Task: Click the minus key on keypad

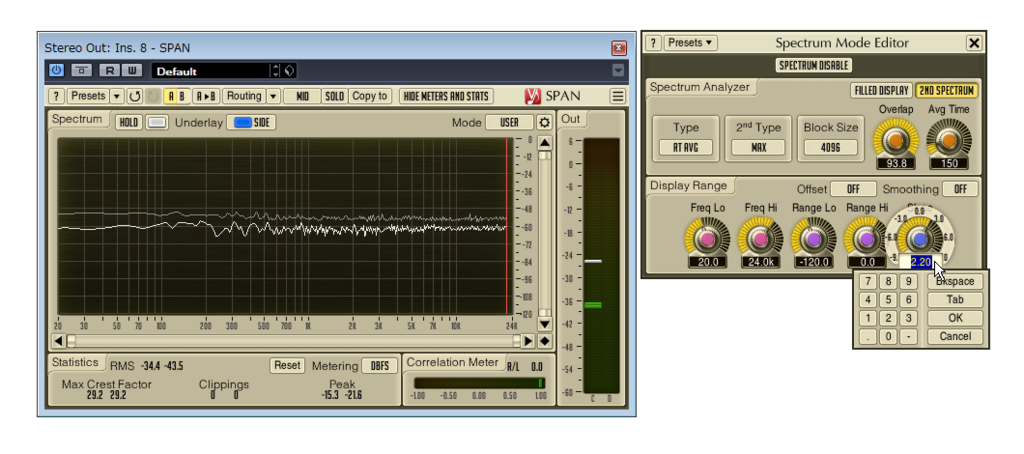Action: [908, 336]
